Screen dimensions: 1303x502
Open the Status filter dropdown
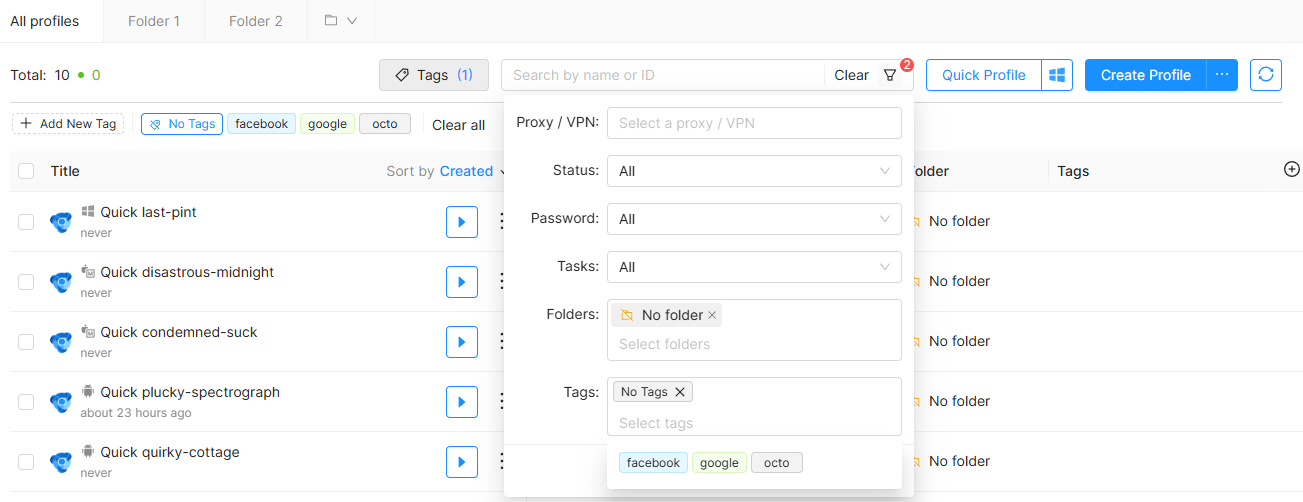pyautogui.click(x=754, y=171)
